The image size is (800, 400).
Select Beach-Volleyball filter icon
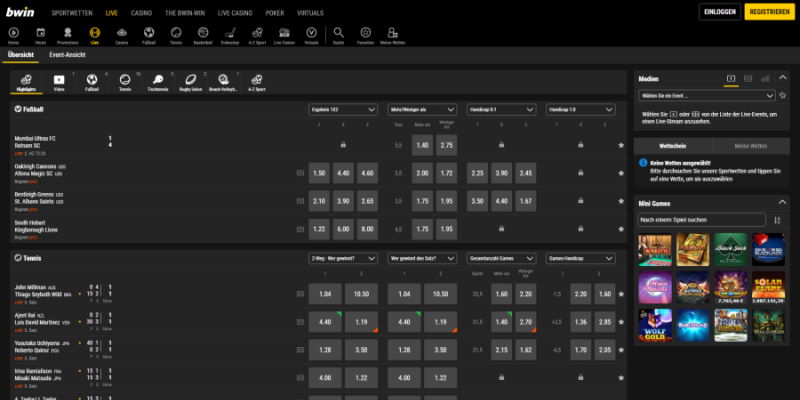click(x=223, y=83)
